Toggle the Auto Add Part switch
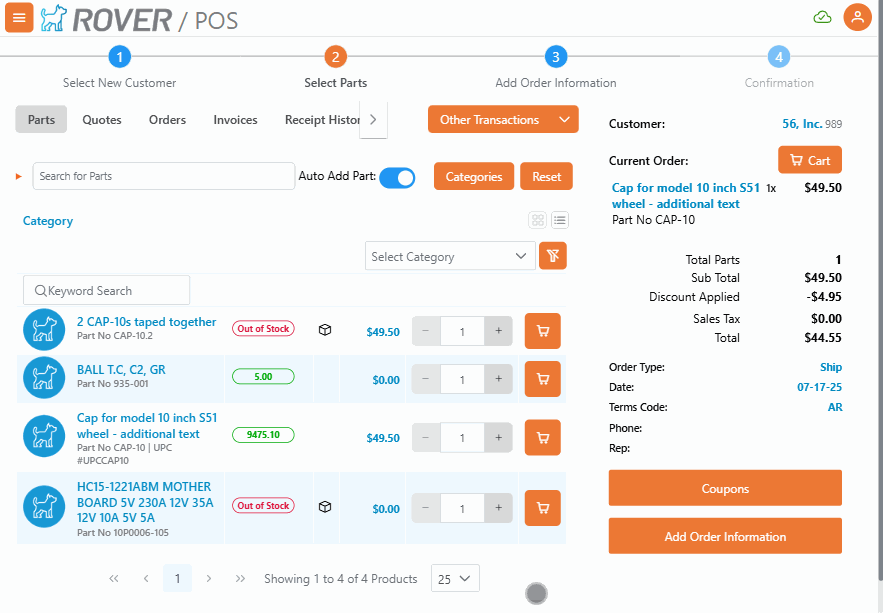The image size is (883, 613). point(397,177)
